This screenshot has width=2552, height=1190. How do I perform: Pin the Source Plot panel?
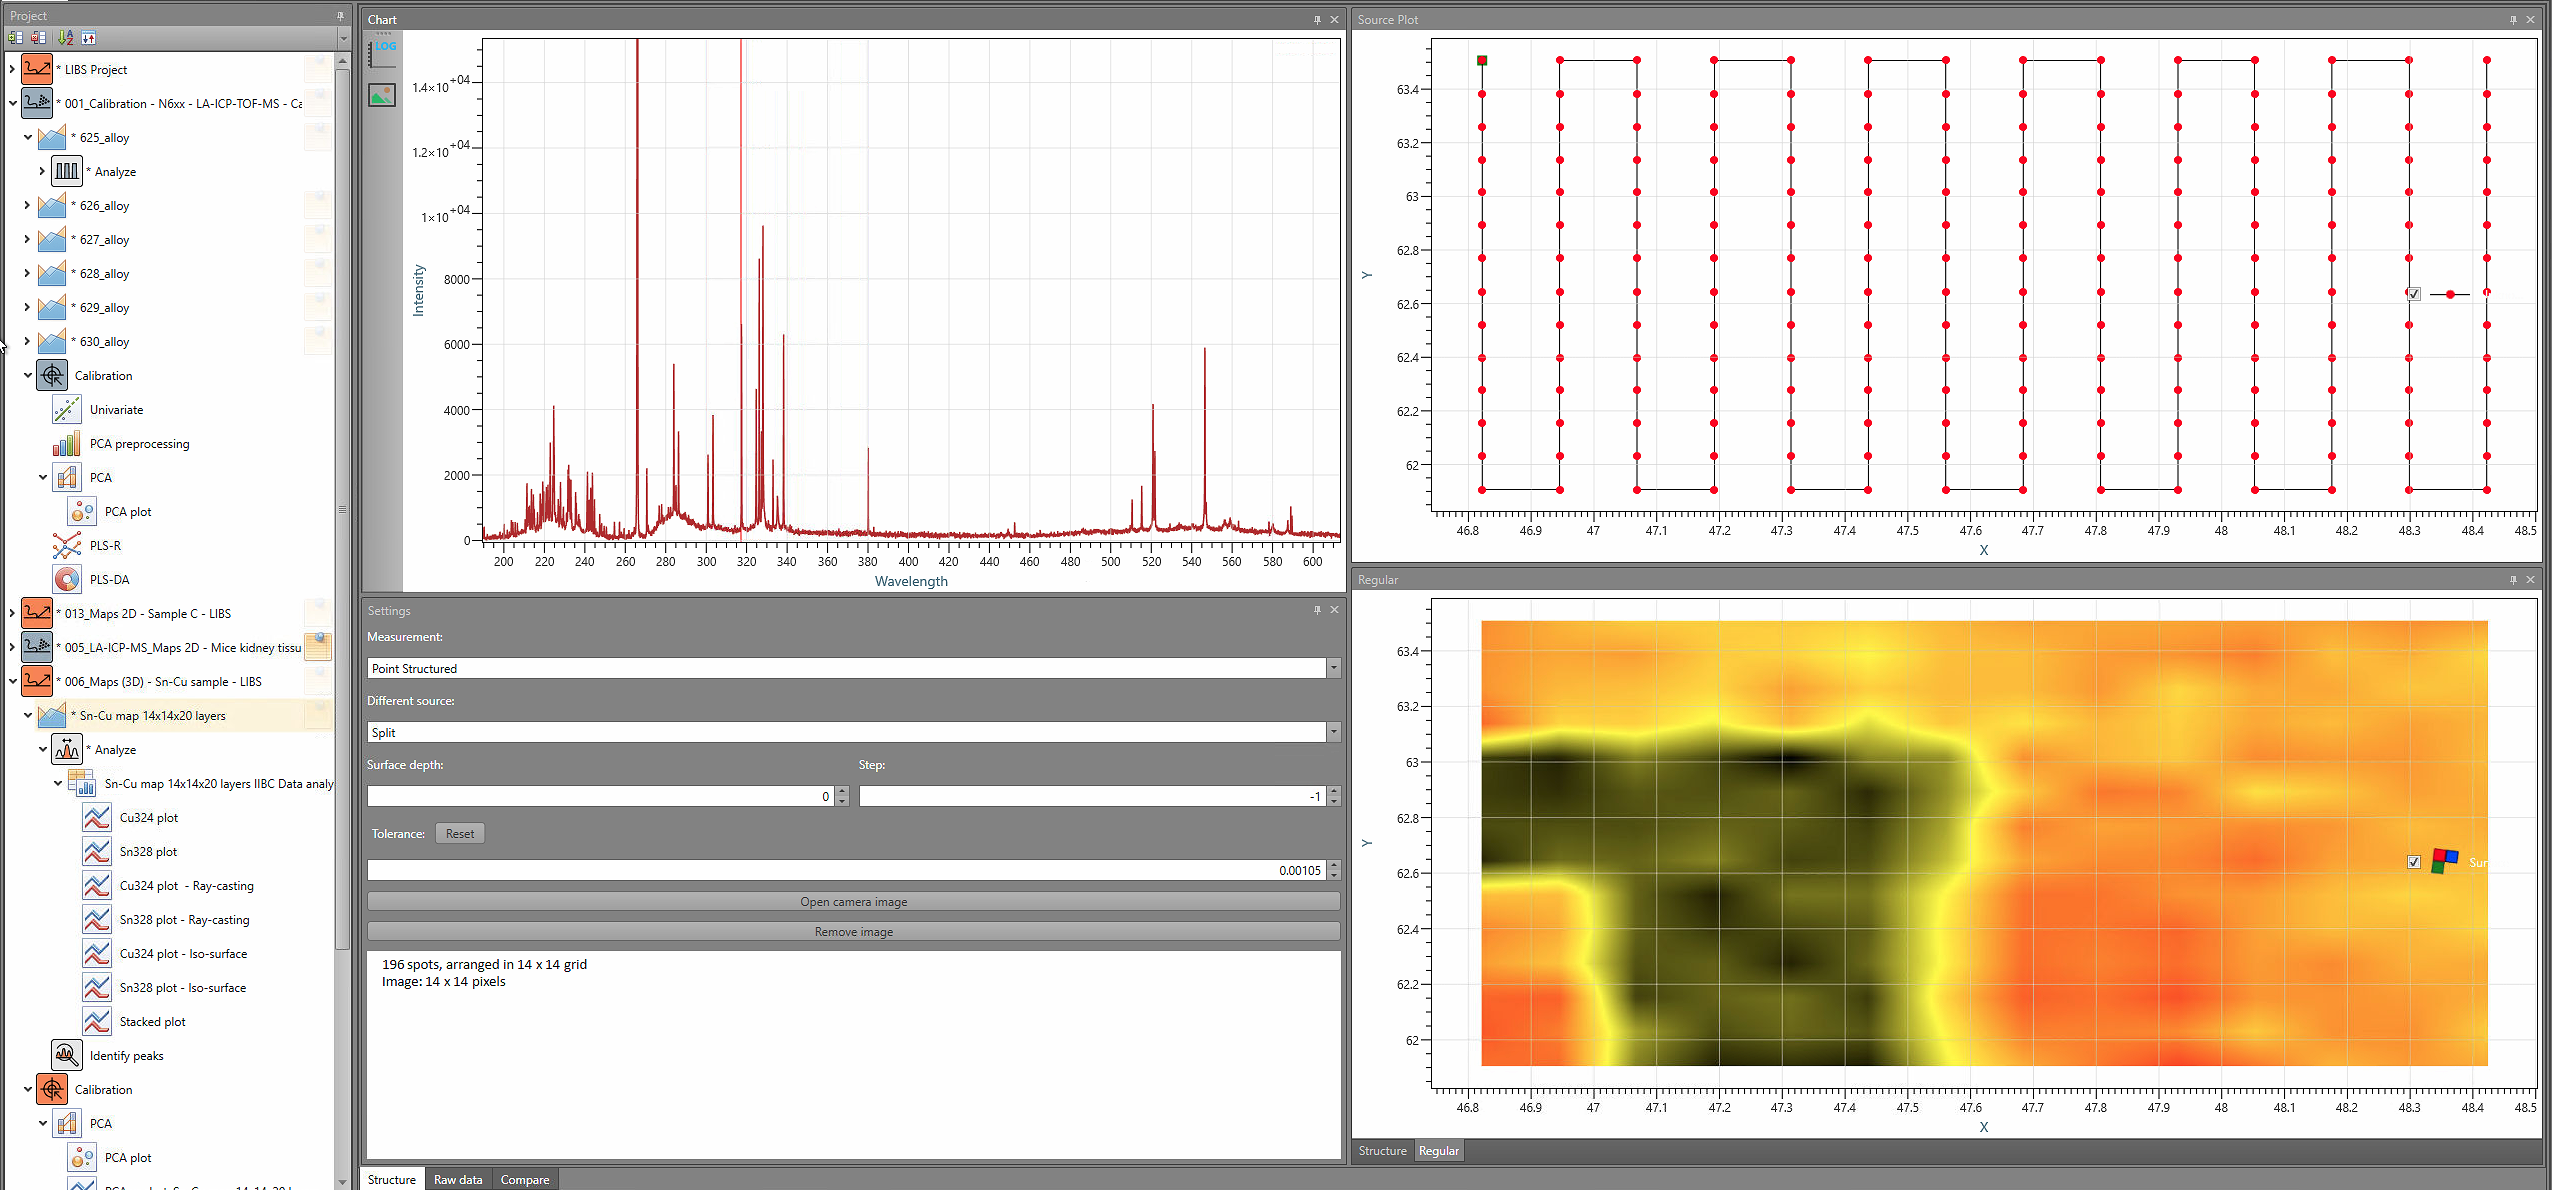[x=2513, y=20]
